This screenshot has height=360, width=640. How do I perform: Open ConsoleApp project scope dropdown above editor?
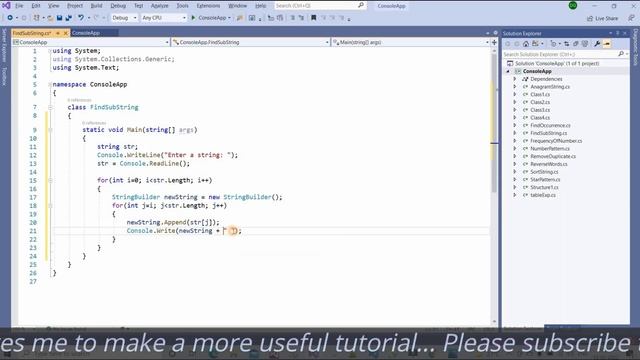tap(91, 42)
